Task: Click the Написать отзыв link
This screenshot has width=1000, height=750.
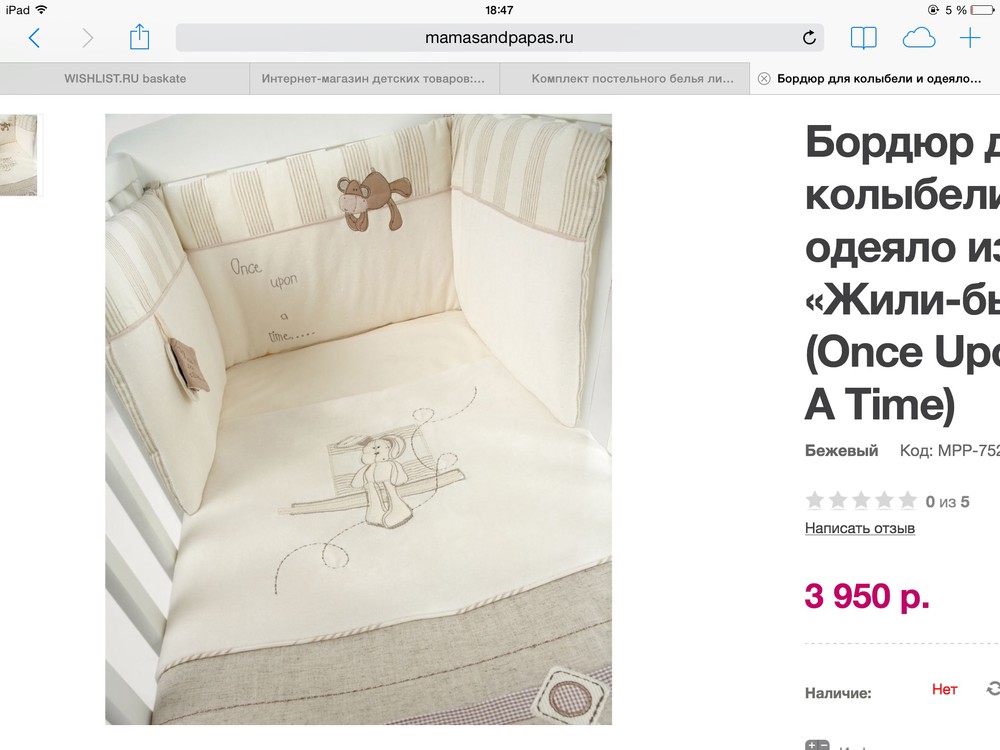Action: [860, 528]
